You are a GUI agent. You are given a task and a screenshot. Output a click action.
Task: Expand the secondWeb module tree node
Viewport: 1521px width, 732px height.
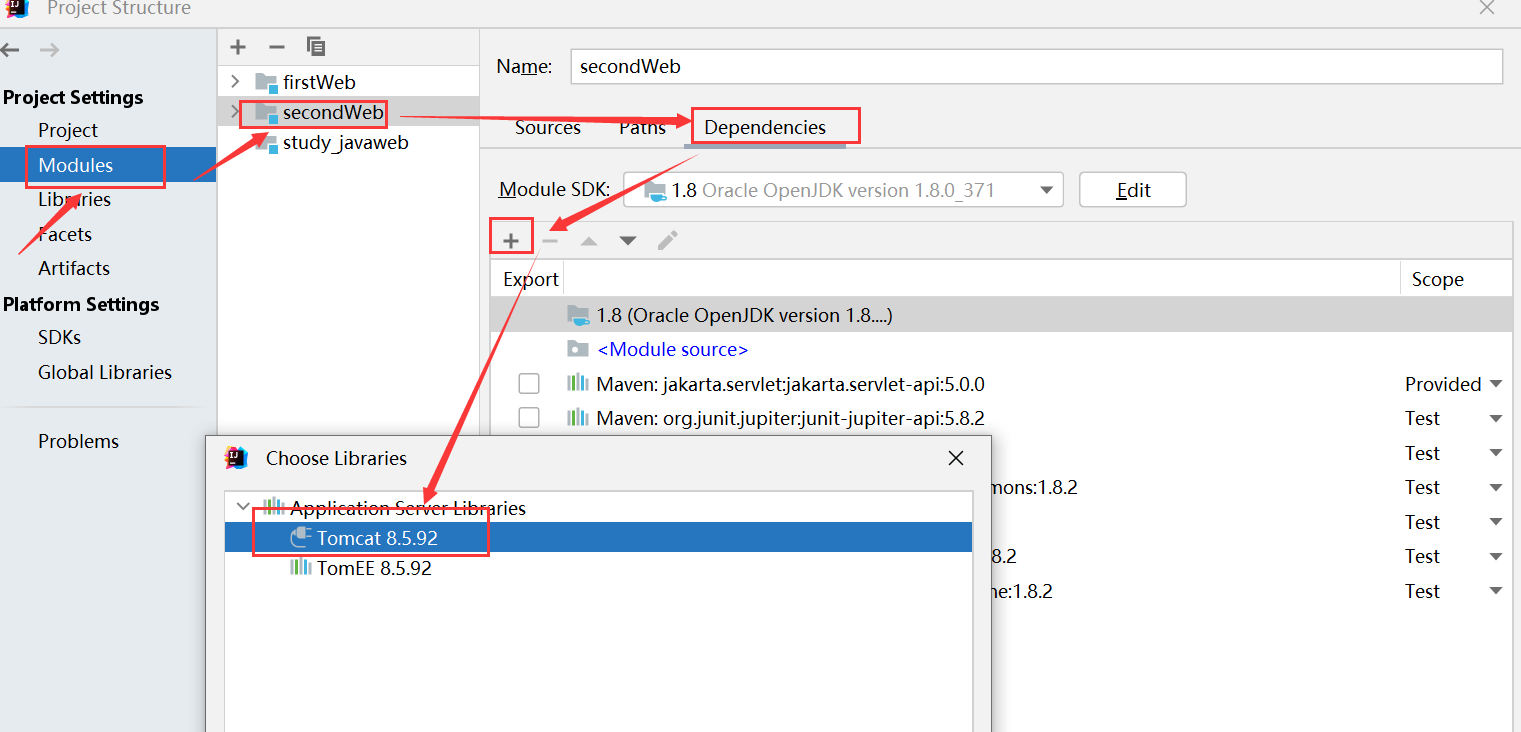235,112
